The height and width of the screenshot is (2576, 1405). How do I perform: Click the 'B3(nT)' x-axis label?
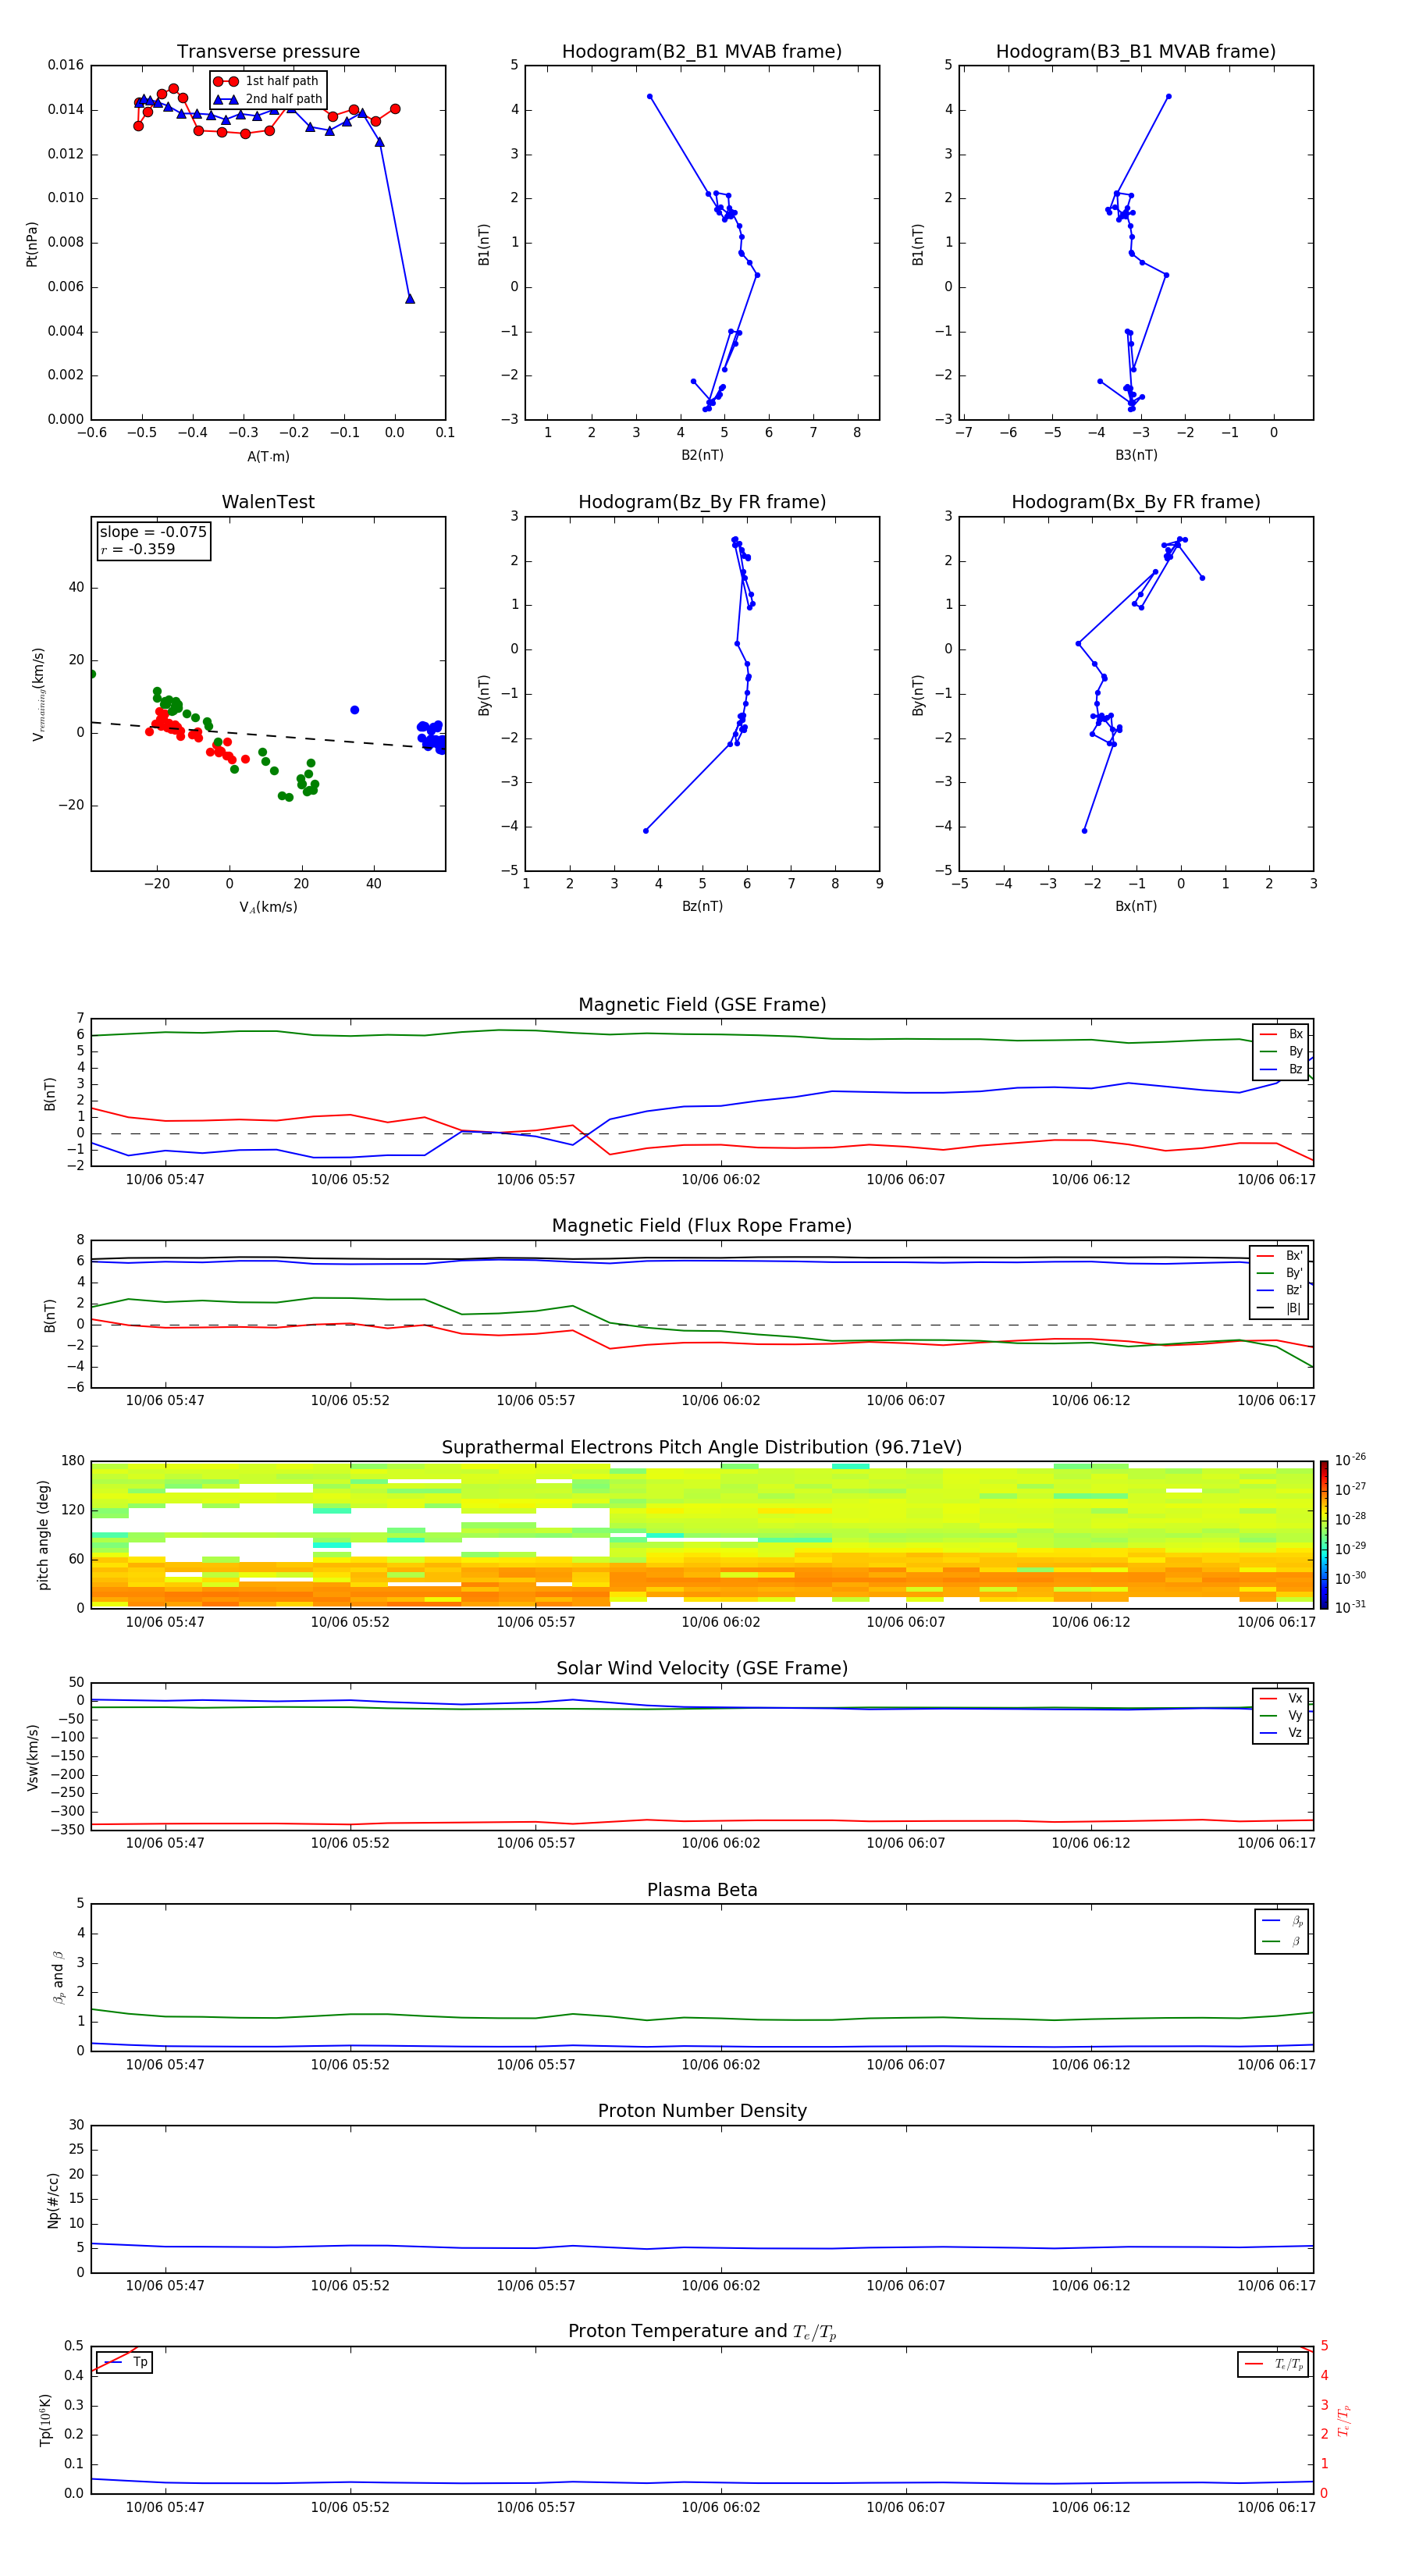pos(1136,455)
